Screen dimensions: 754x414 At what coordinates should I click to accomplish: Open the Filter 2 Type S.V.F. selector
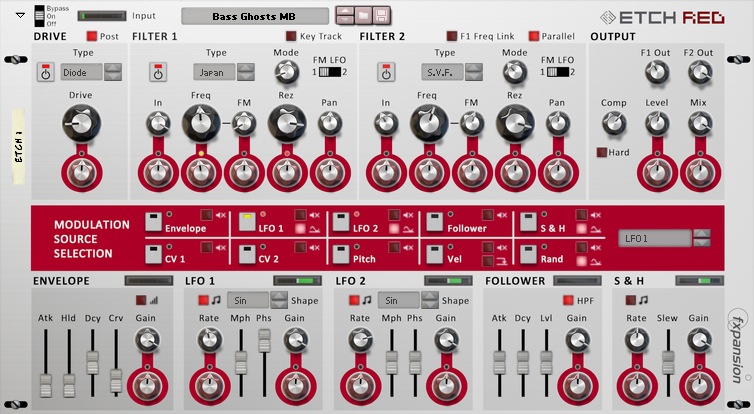(442, 73)
